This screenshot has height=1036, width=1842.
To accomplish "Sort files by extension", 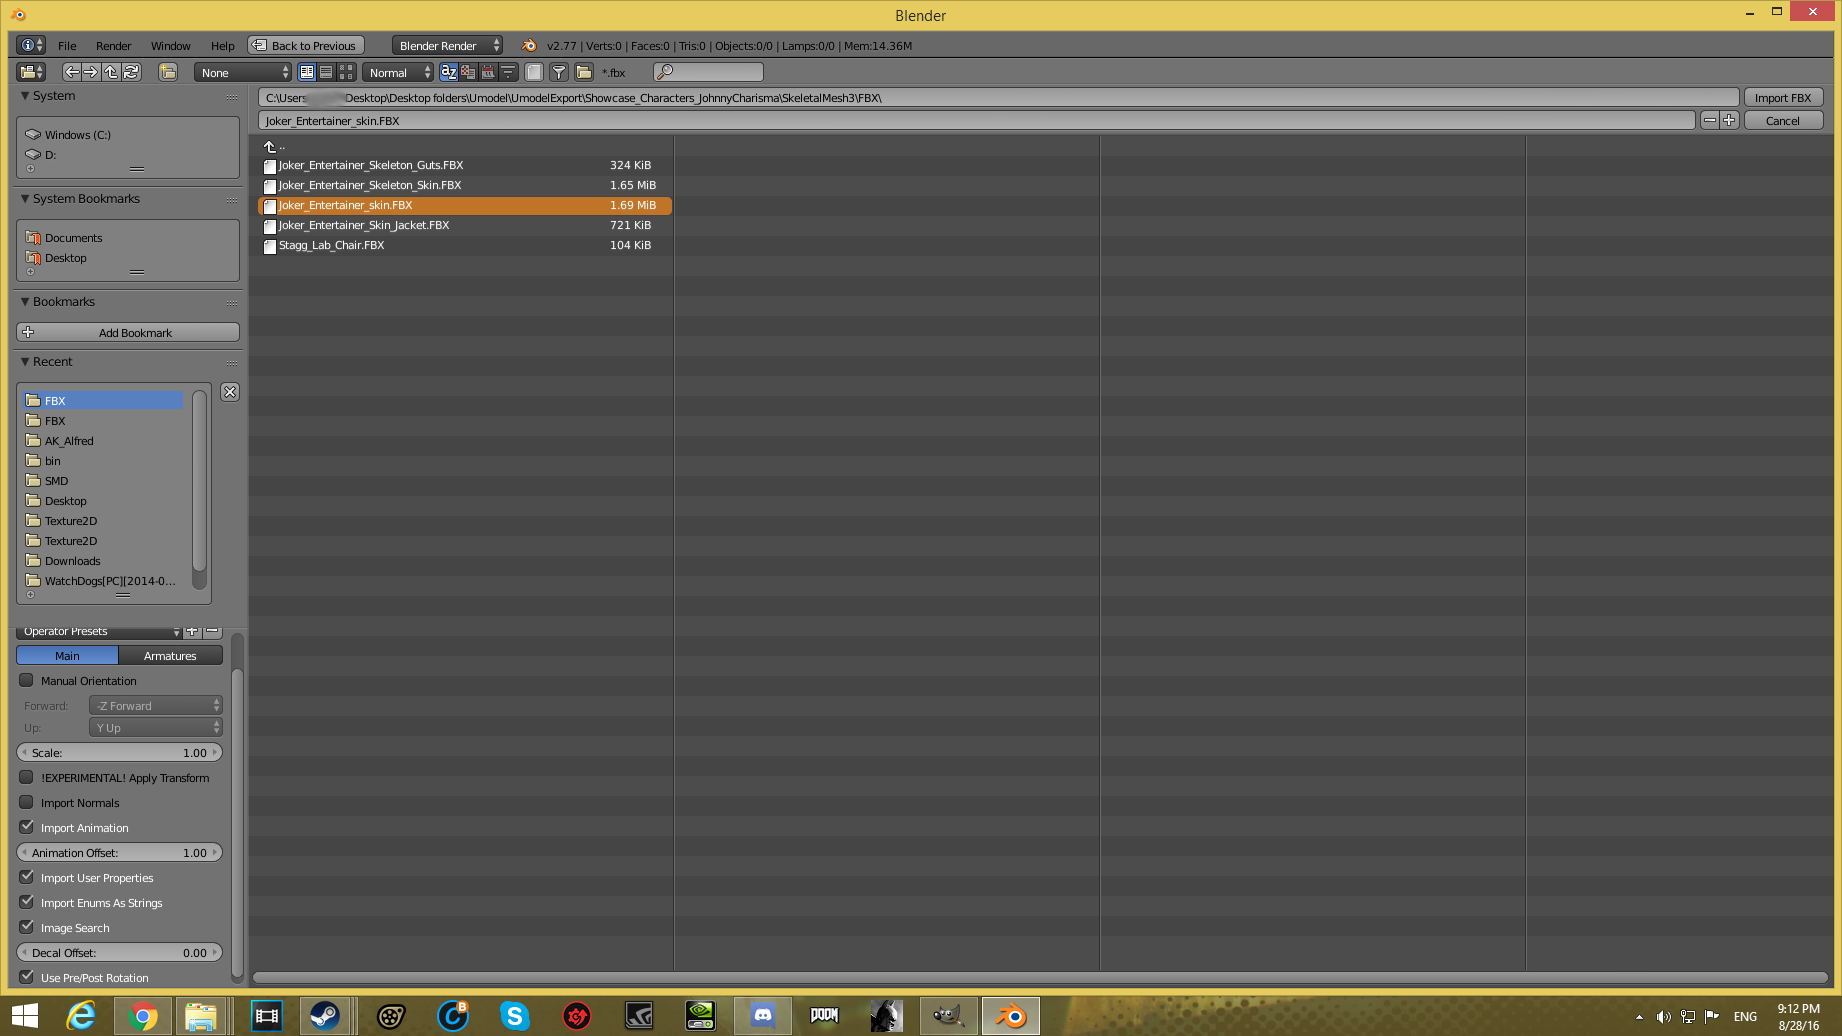I will pos(468,72).
